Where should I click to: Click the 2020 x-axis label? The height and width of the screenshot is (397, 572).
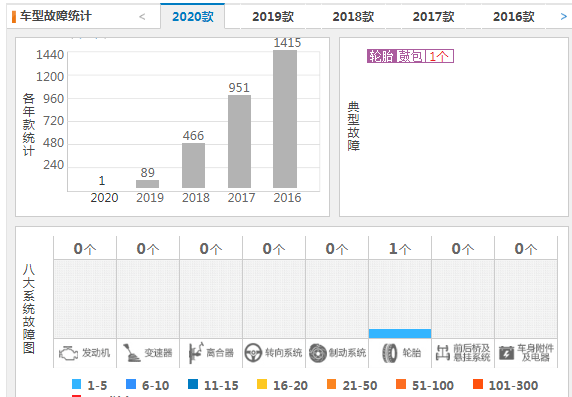pyautogui.click(x=104, y=198)
